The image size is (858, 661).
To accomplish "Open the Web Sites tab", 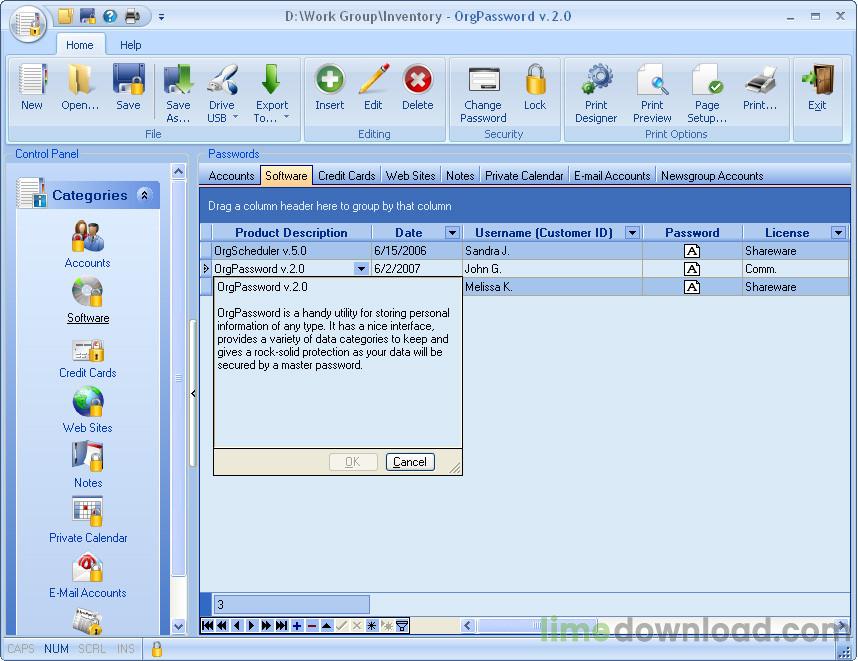I will 410,176.
